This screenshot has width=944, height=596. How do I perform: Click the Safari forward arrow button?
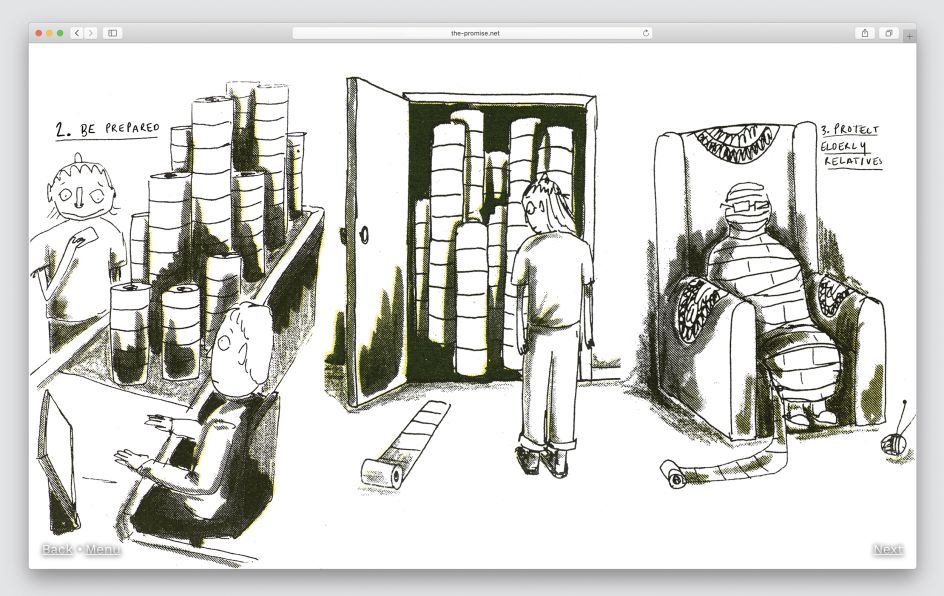coord(91,33)
